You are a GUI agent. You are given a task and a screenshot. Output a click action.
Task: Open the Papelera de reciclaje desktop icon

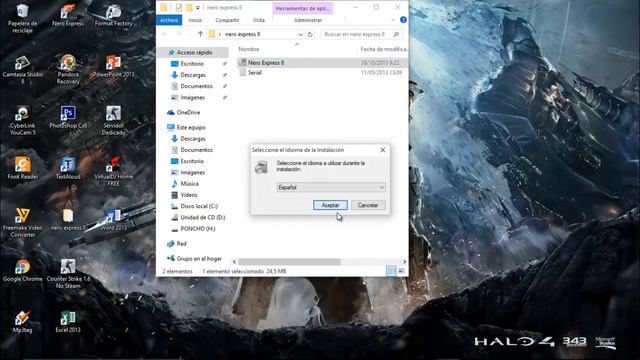22,19
